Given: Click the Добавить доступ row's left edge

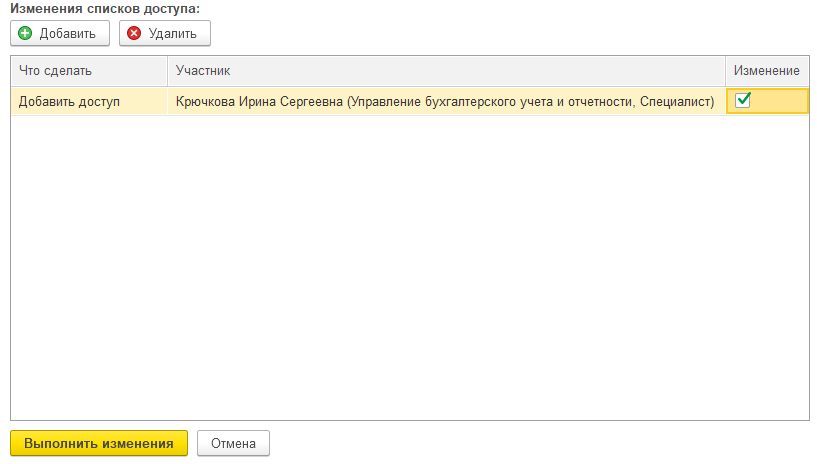Looking at the screenshot, I should [x=15, y=101].
